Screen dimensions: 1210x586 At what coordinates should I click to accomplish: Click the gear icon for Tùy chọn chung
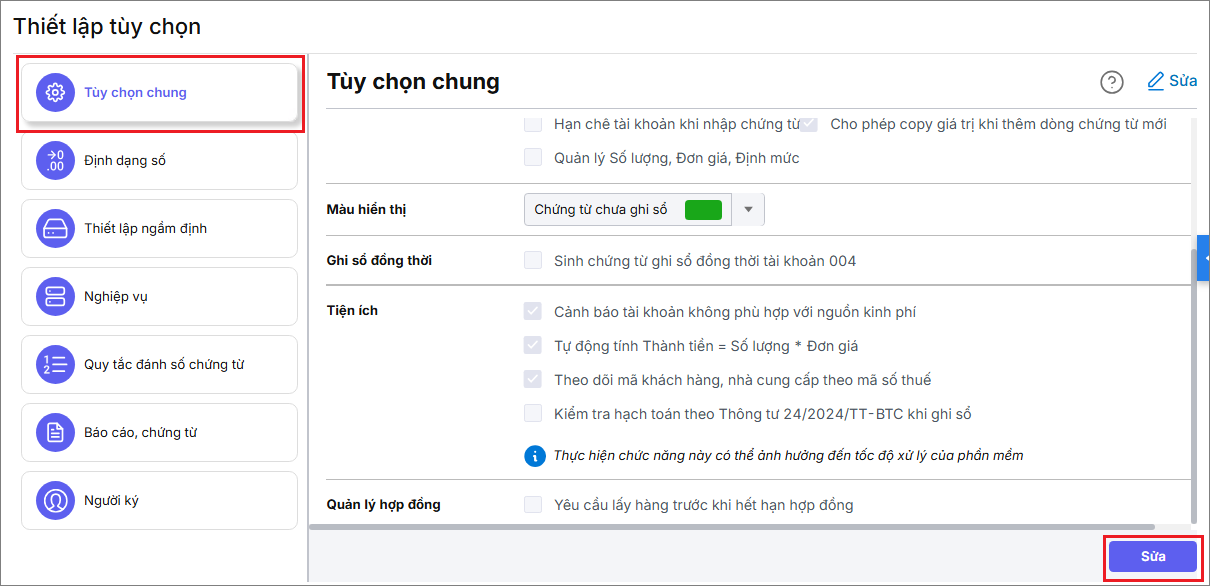point(56,93)
